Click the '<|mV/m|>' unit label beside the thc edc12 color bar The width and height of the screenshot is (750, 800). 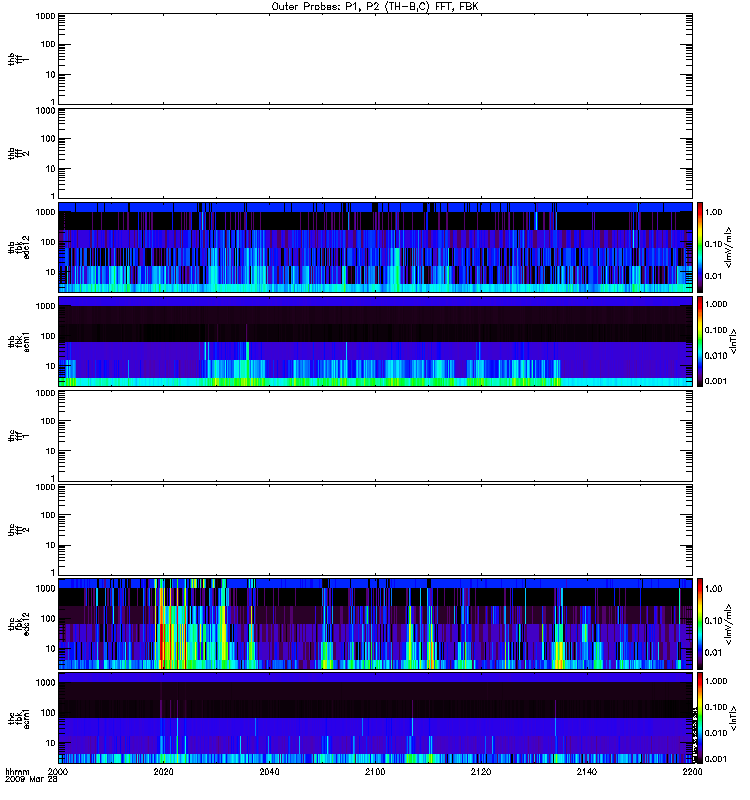729,624
